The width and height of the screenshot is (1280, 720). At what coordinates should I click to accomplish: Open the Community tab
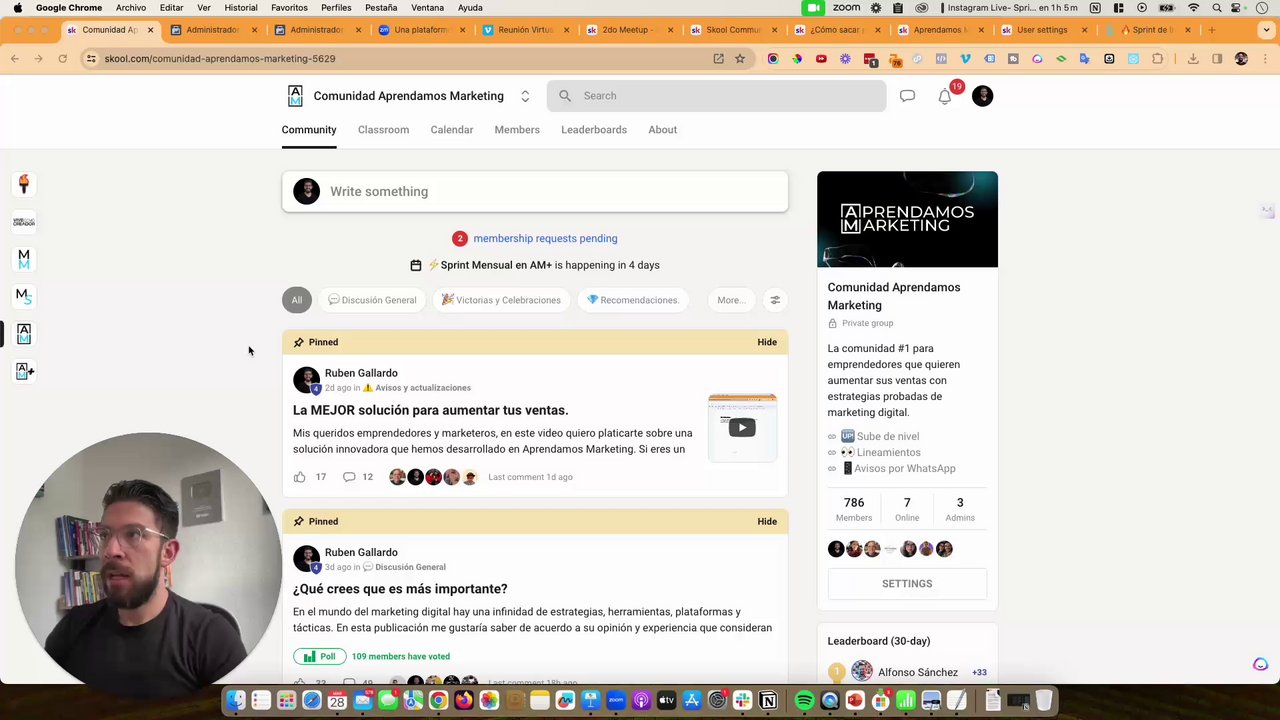click(309, 130)
